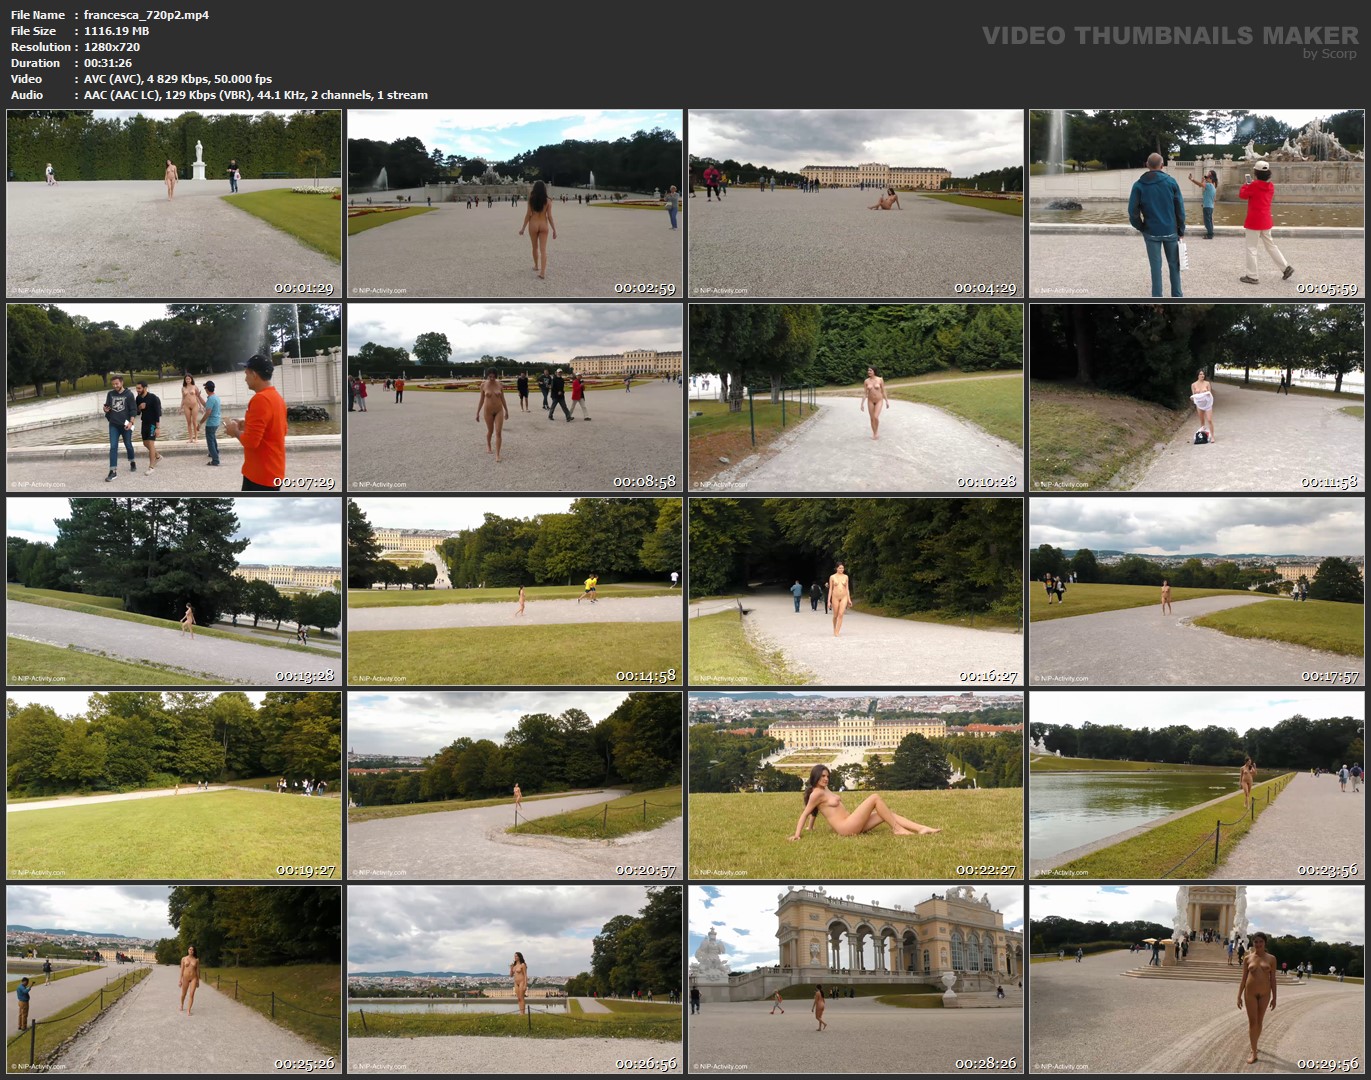Click the file name francesca_720p2.mp4
Screen dimensions: 1371x1080
coord(146,15)
